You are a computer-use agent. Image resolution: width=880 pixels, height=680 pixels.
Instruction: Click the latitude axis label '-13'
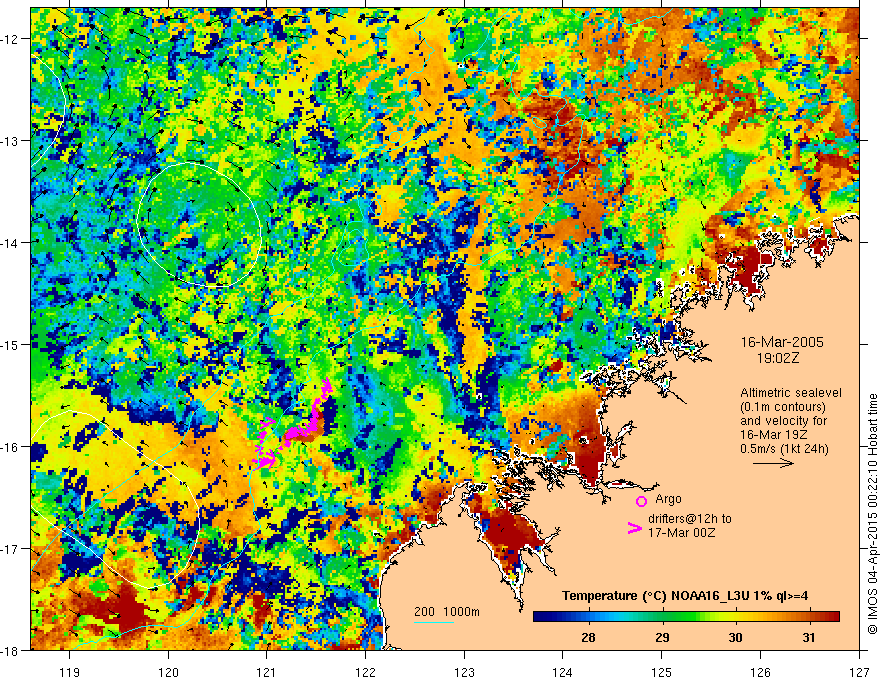pyautogui.click(x=10, y=141)
